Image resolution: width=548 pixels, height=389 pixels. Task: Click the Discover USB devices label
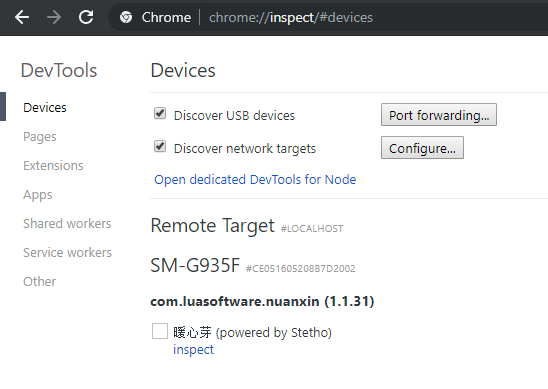coord(234,115)
